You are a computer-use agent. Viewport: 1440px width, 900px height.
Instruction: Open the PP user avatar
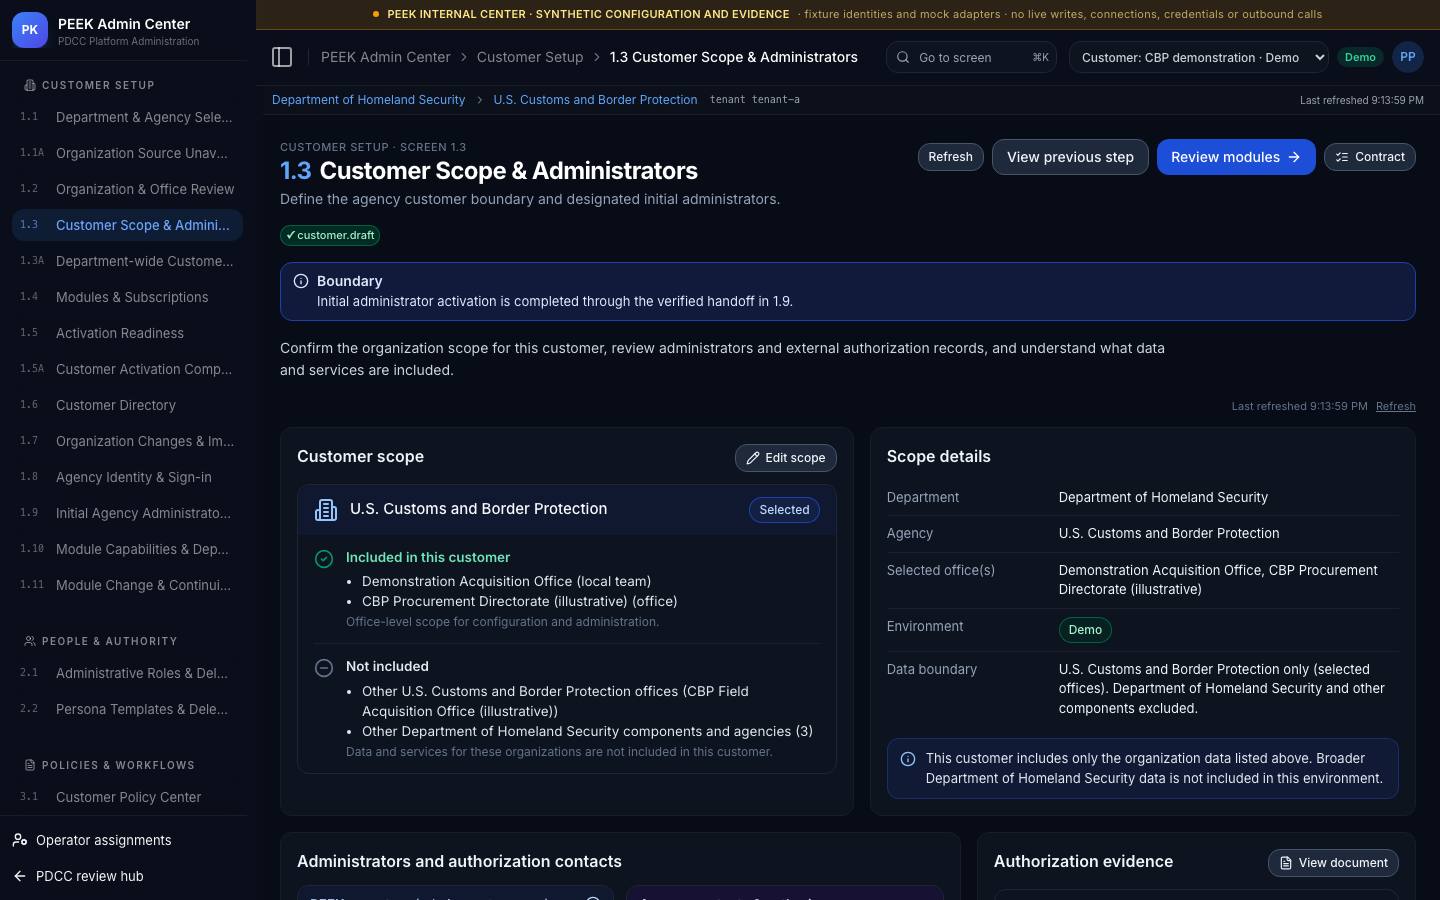tap(1408, 57)
